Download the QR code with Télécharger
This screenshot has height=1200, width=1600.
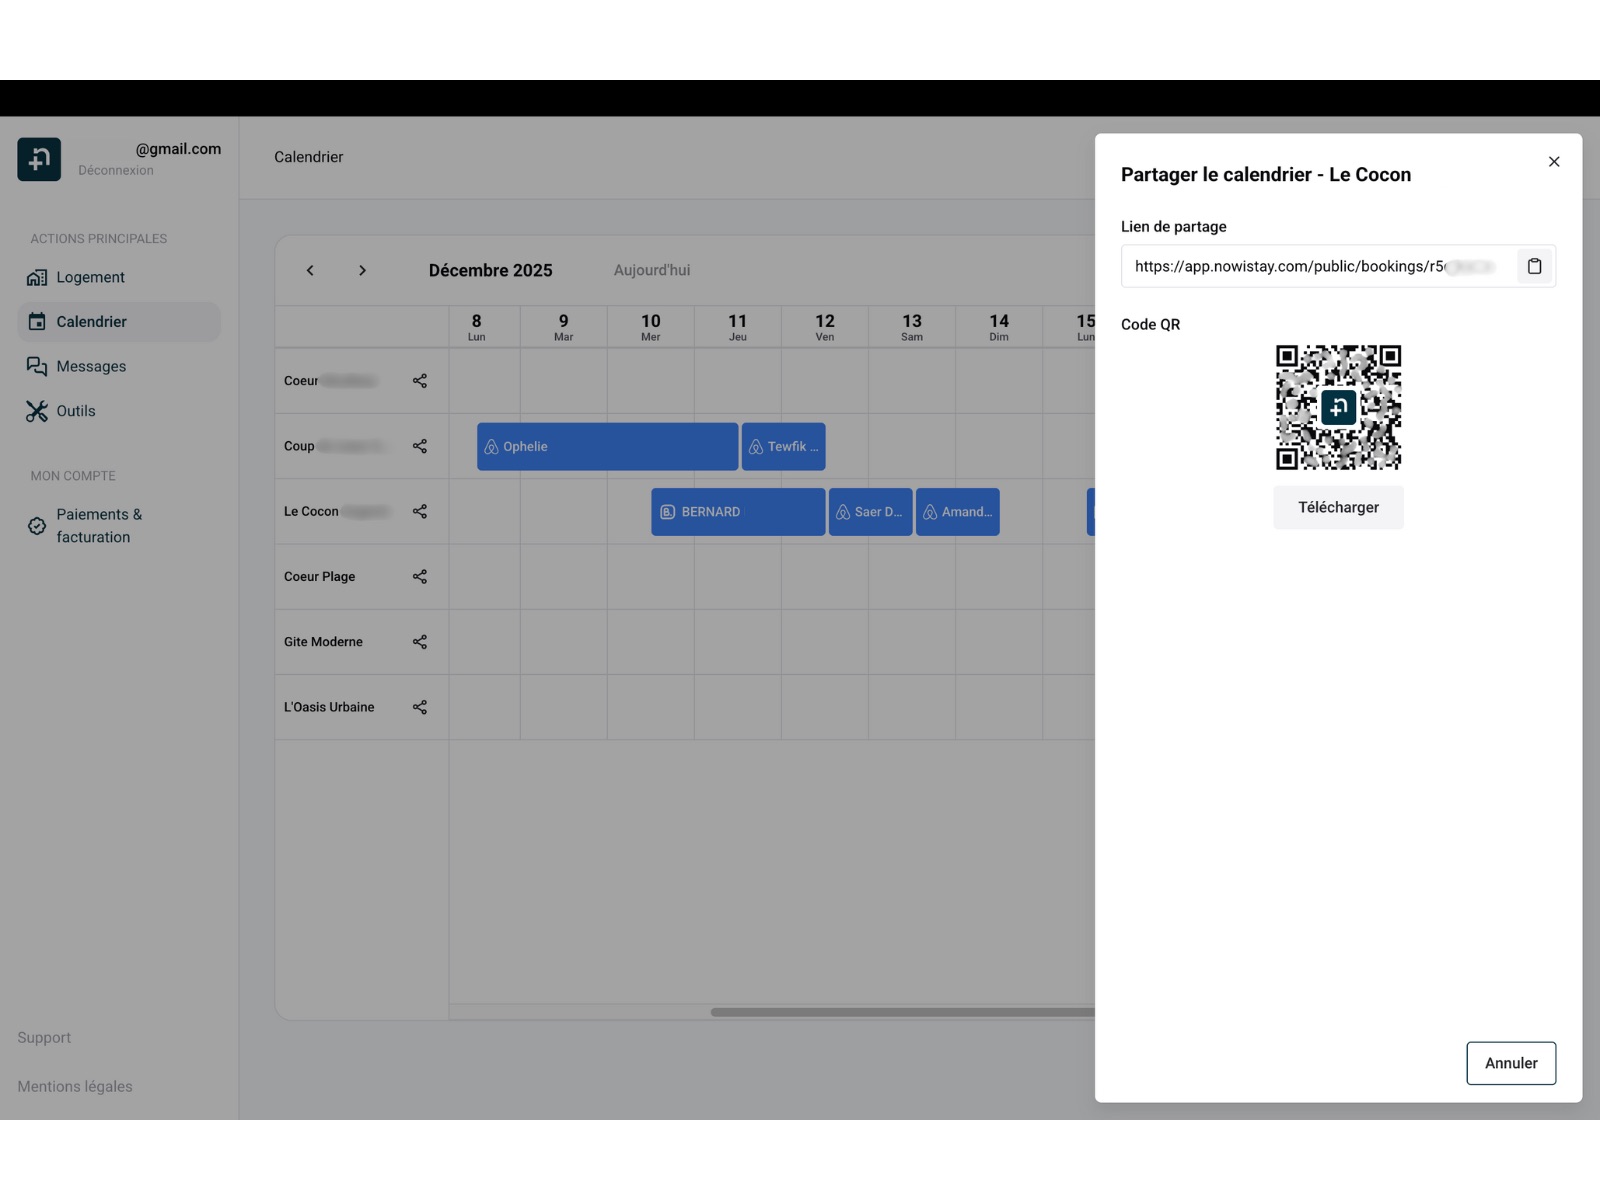1338,507
